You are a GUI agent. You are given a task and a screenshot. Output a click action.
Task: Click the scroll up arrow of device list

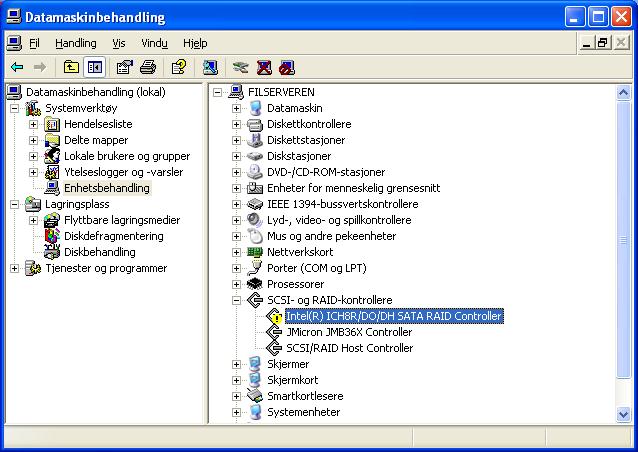pos(623,93)
